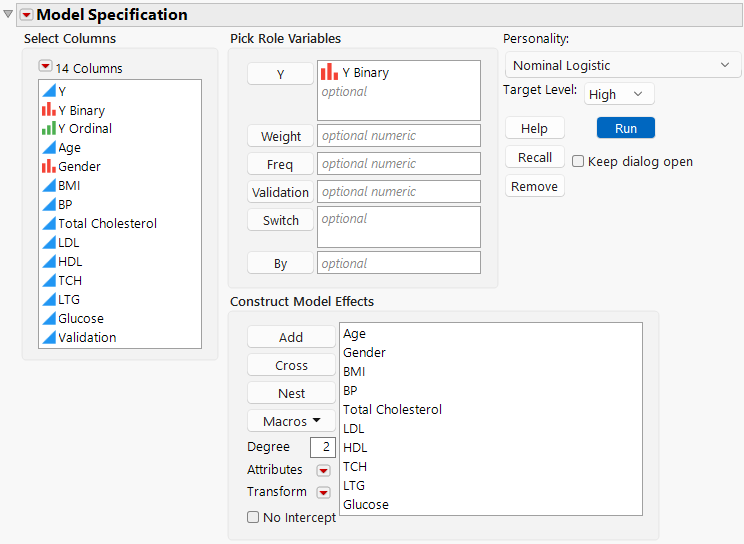The height and width of the screenshot is (544, 744).
Task: Click the Model Specification red triangle menu
Action: point(26,15)
